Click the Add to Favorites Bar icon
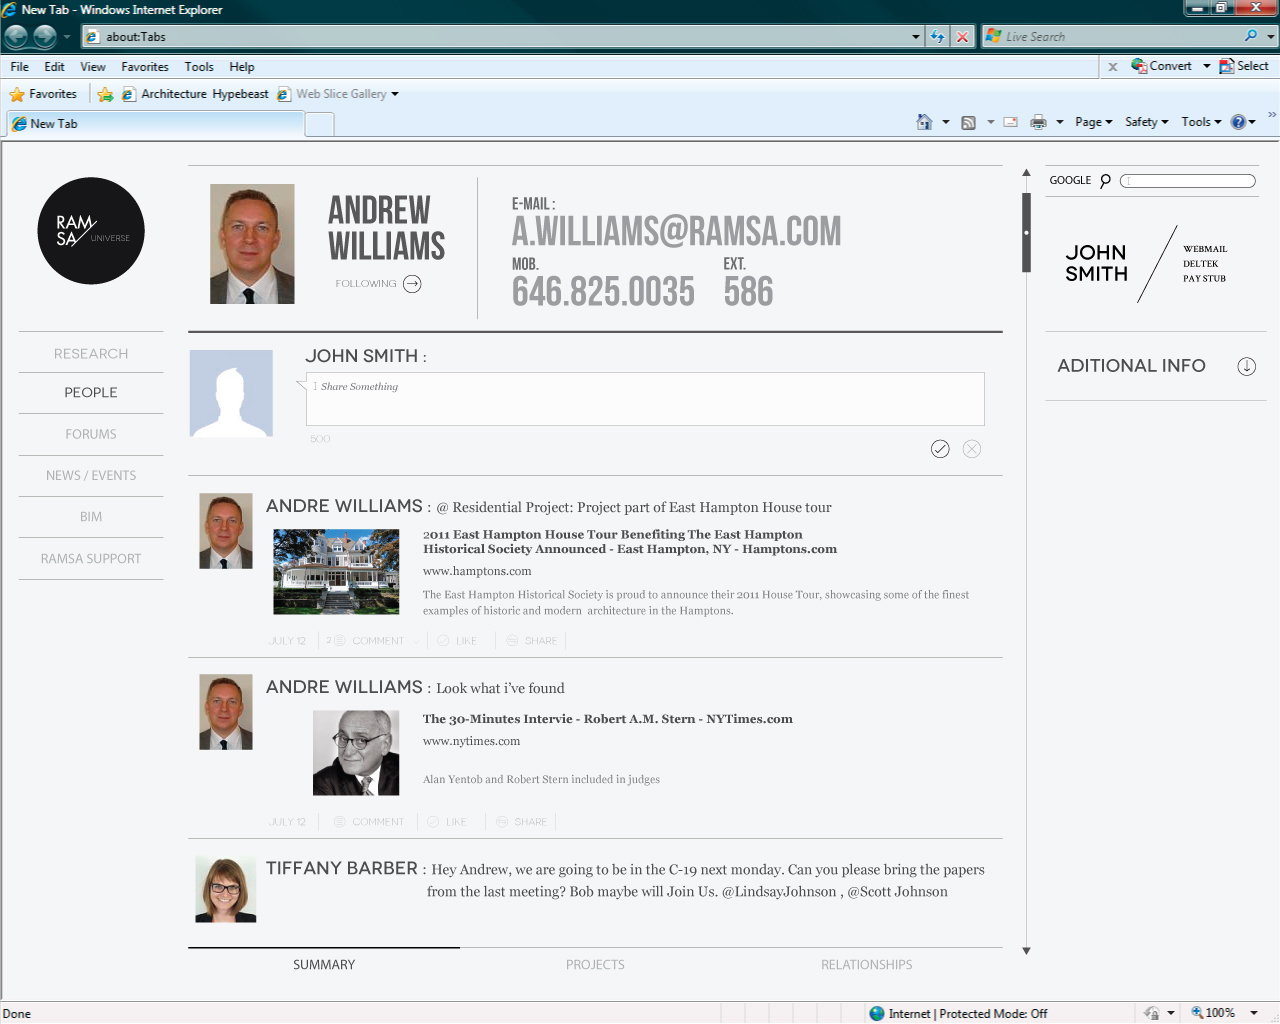 (x=105, y=94)
